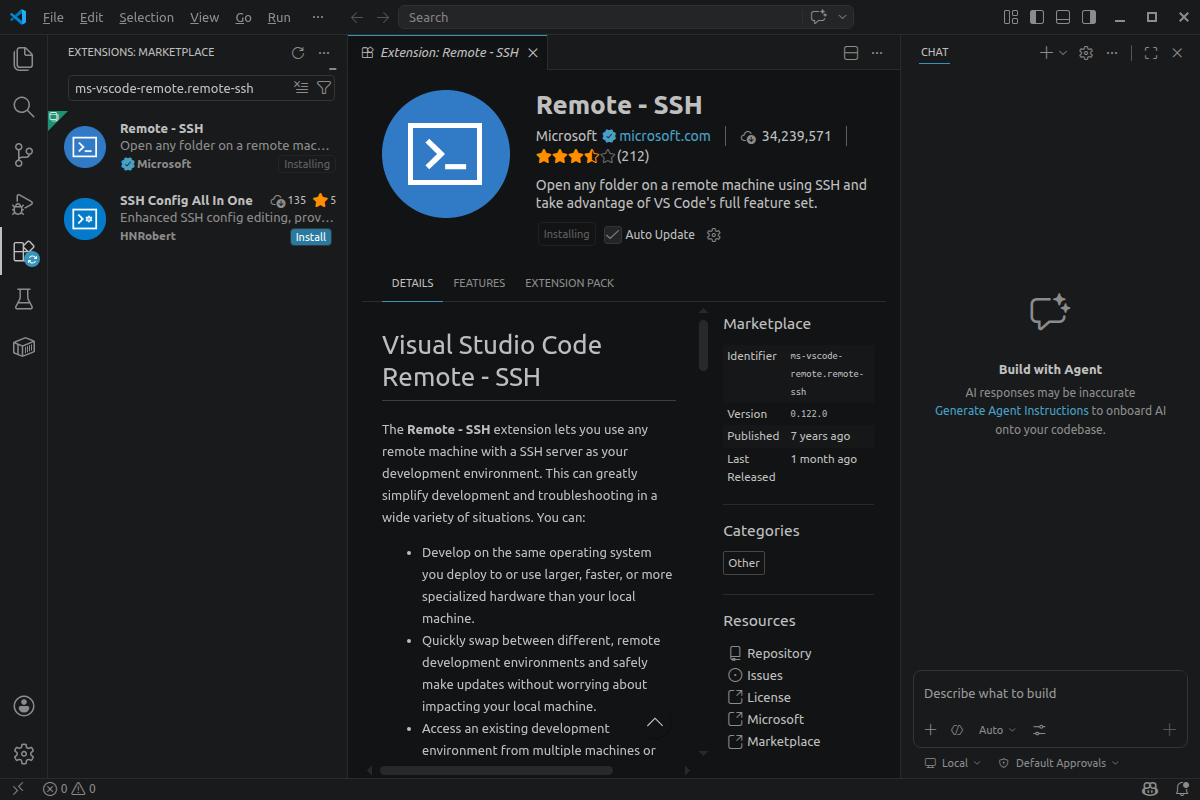This screenshot has height=800, width=1200.
Task: Open the Selection menu
Action: [x=146, y=17]
